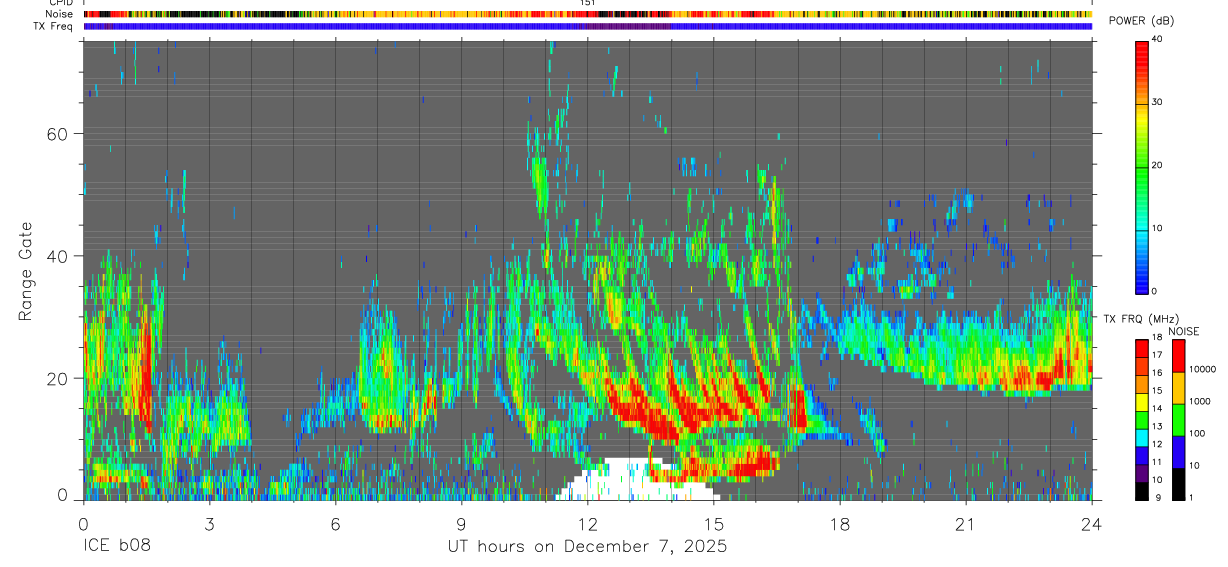The image size is (1228, 567).
Task: Click the orange segment of NOISE color bar
Action: coord(1177,388)
